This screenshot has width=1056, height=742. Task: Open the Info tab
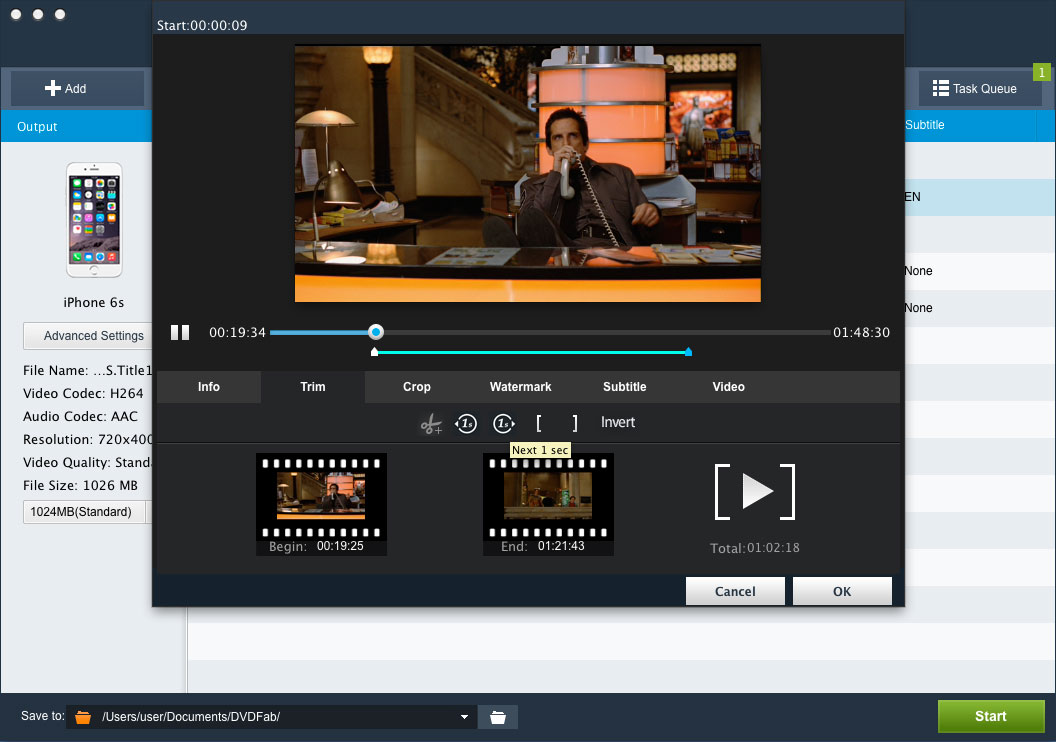point(209,386)
